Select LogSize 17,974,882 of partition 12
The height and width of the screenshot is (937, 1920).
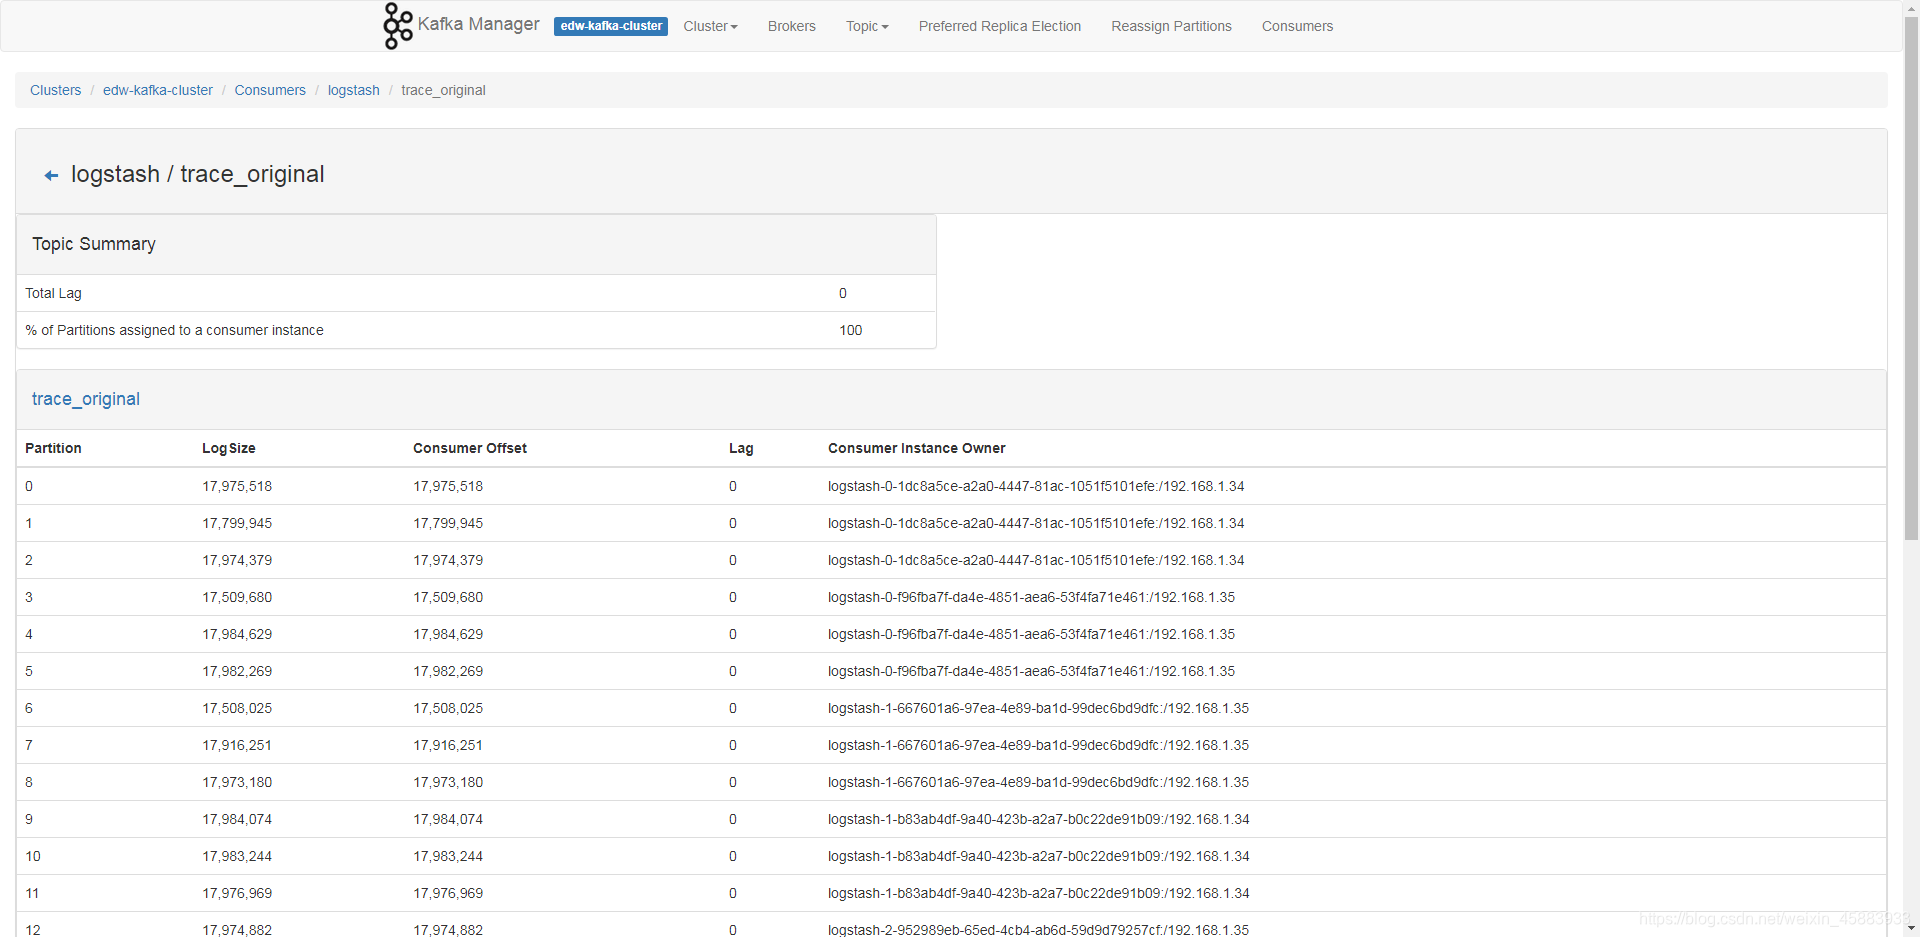point(237,930)
